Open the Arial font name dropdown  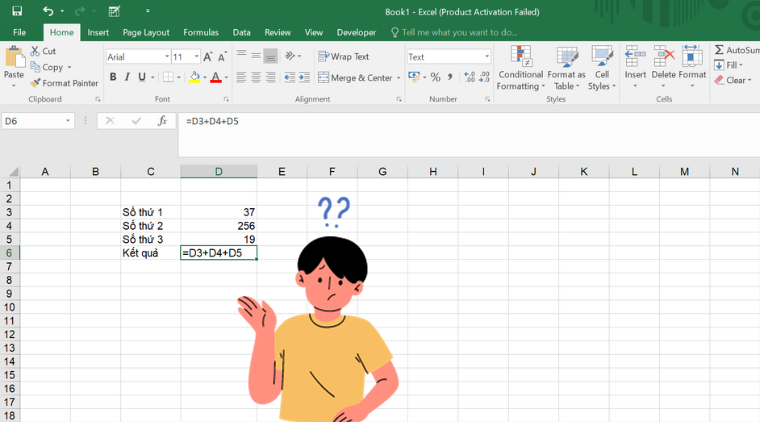coord(167,57)
